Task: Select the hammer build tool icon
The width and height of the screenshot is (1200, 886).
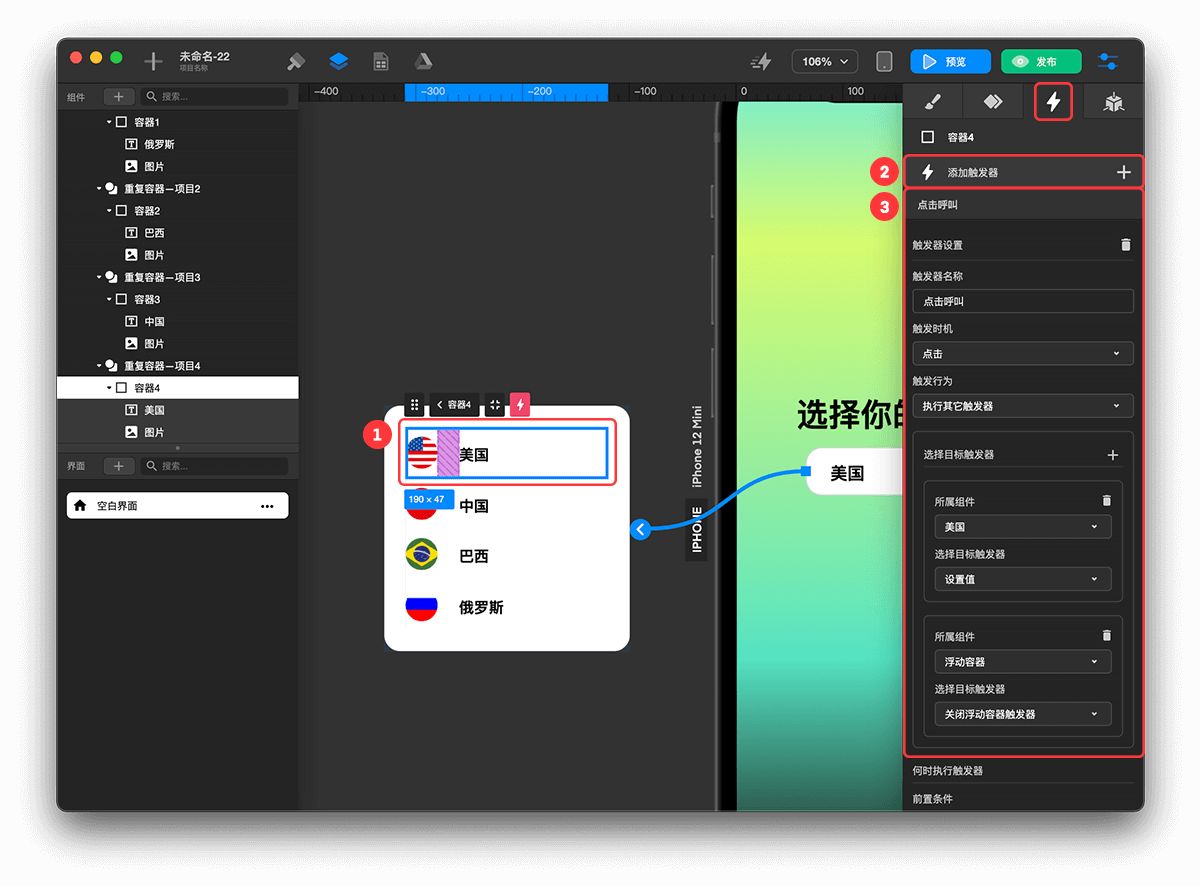Action: [x=296, y=62]
